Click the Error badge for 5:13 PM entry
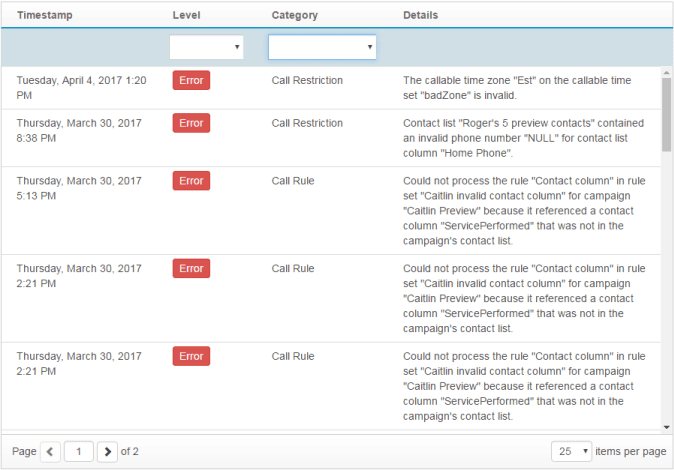 click(x=191, y=181)
